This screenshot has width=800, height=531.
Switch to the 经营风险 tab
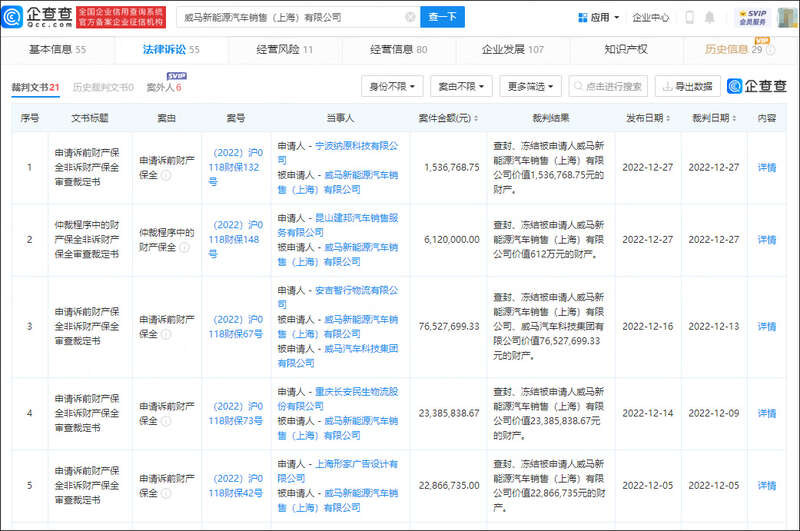[x=286, y=49]
